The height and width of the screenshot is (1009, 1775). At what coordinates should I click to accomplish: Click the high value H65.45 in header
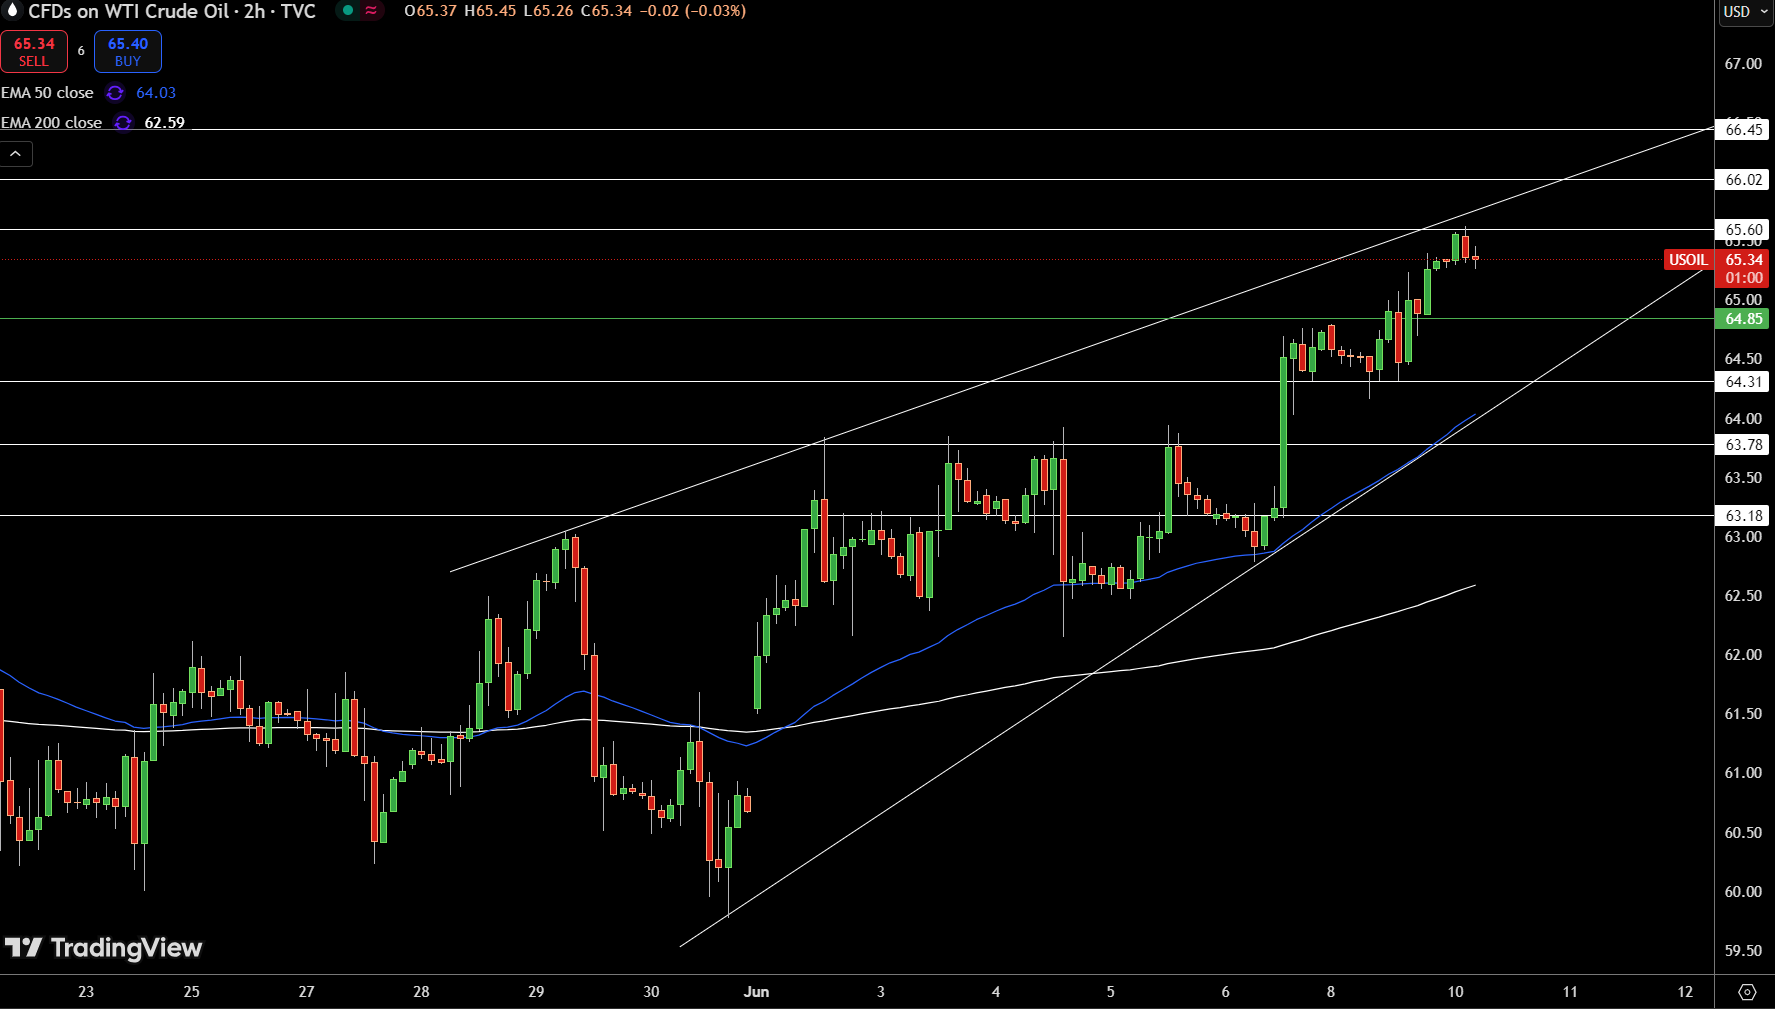pyautogui.click(x=490, y=11)
